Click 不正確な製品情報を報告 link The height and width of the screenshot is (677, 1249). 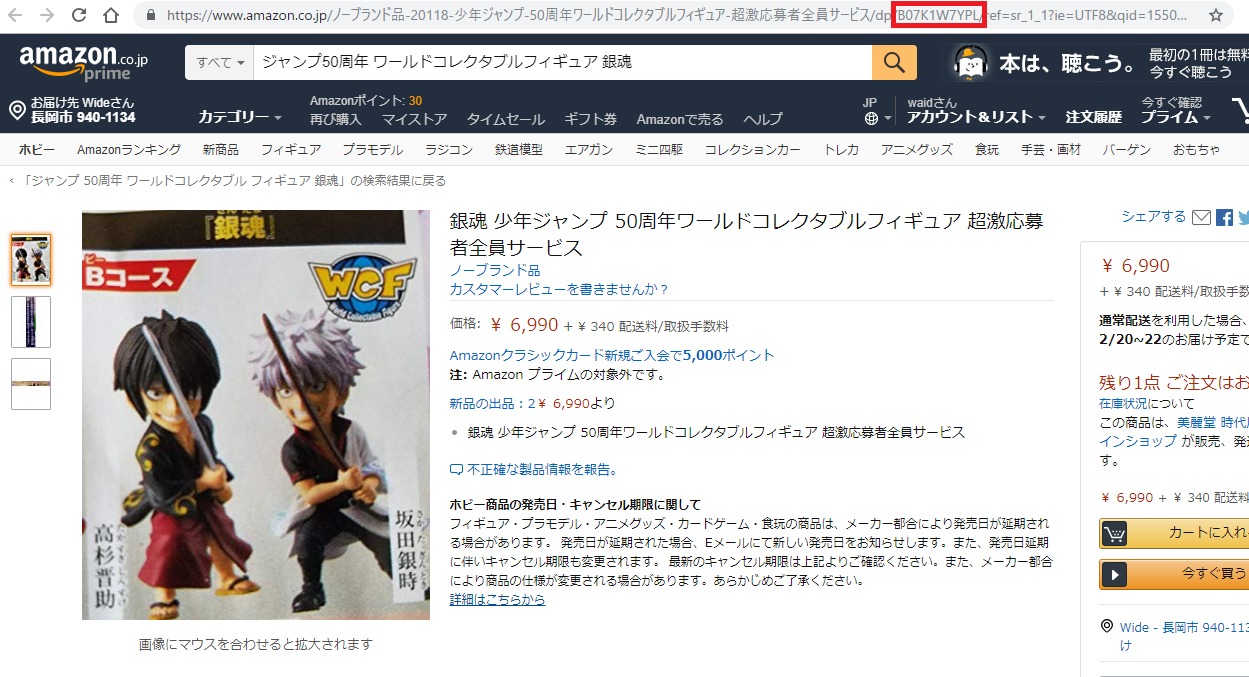[534, 469]
